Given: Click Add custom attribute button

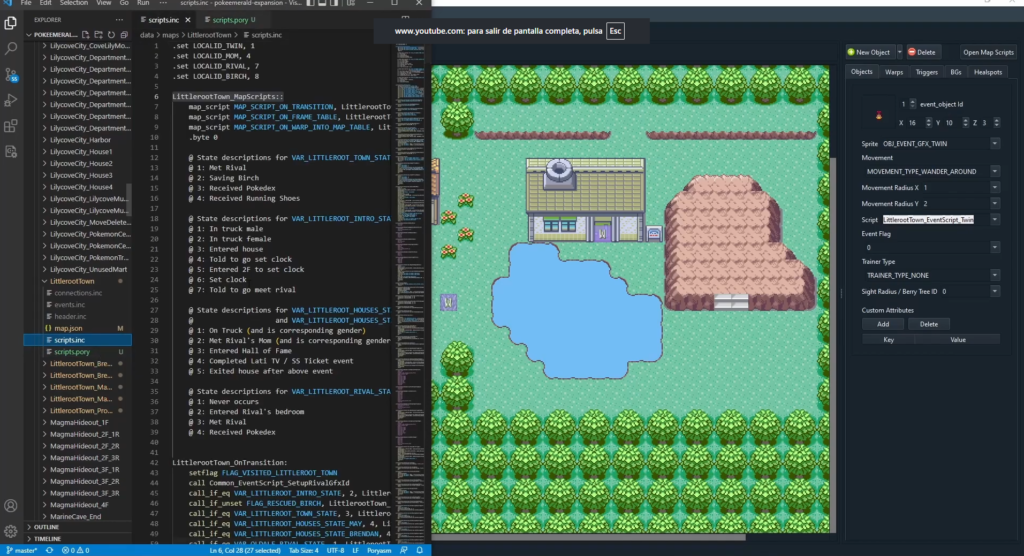Looking at the screenshot, I should (882, 324).
